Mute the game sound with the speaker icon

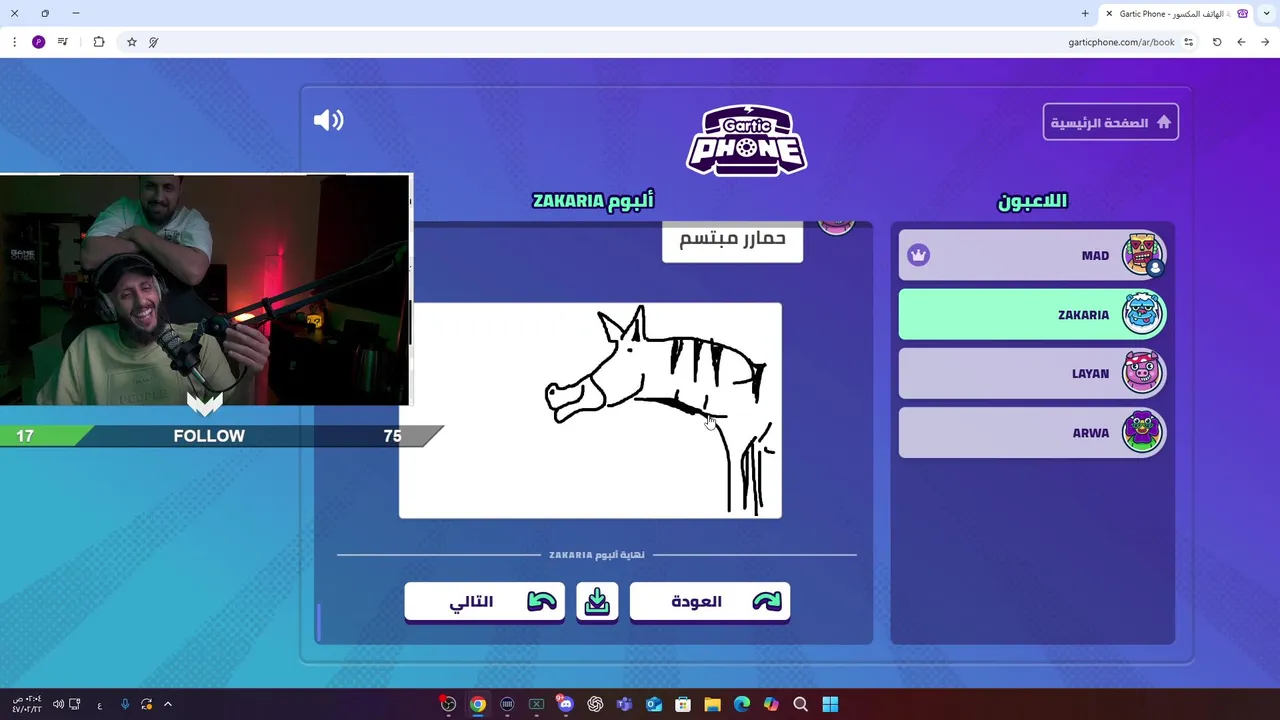coord(328,120)
